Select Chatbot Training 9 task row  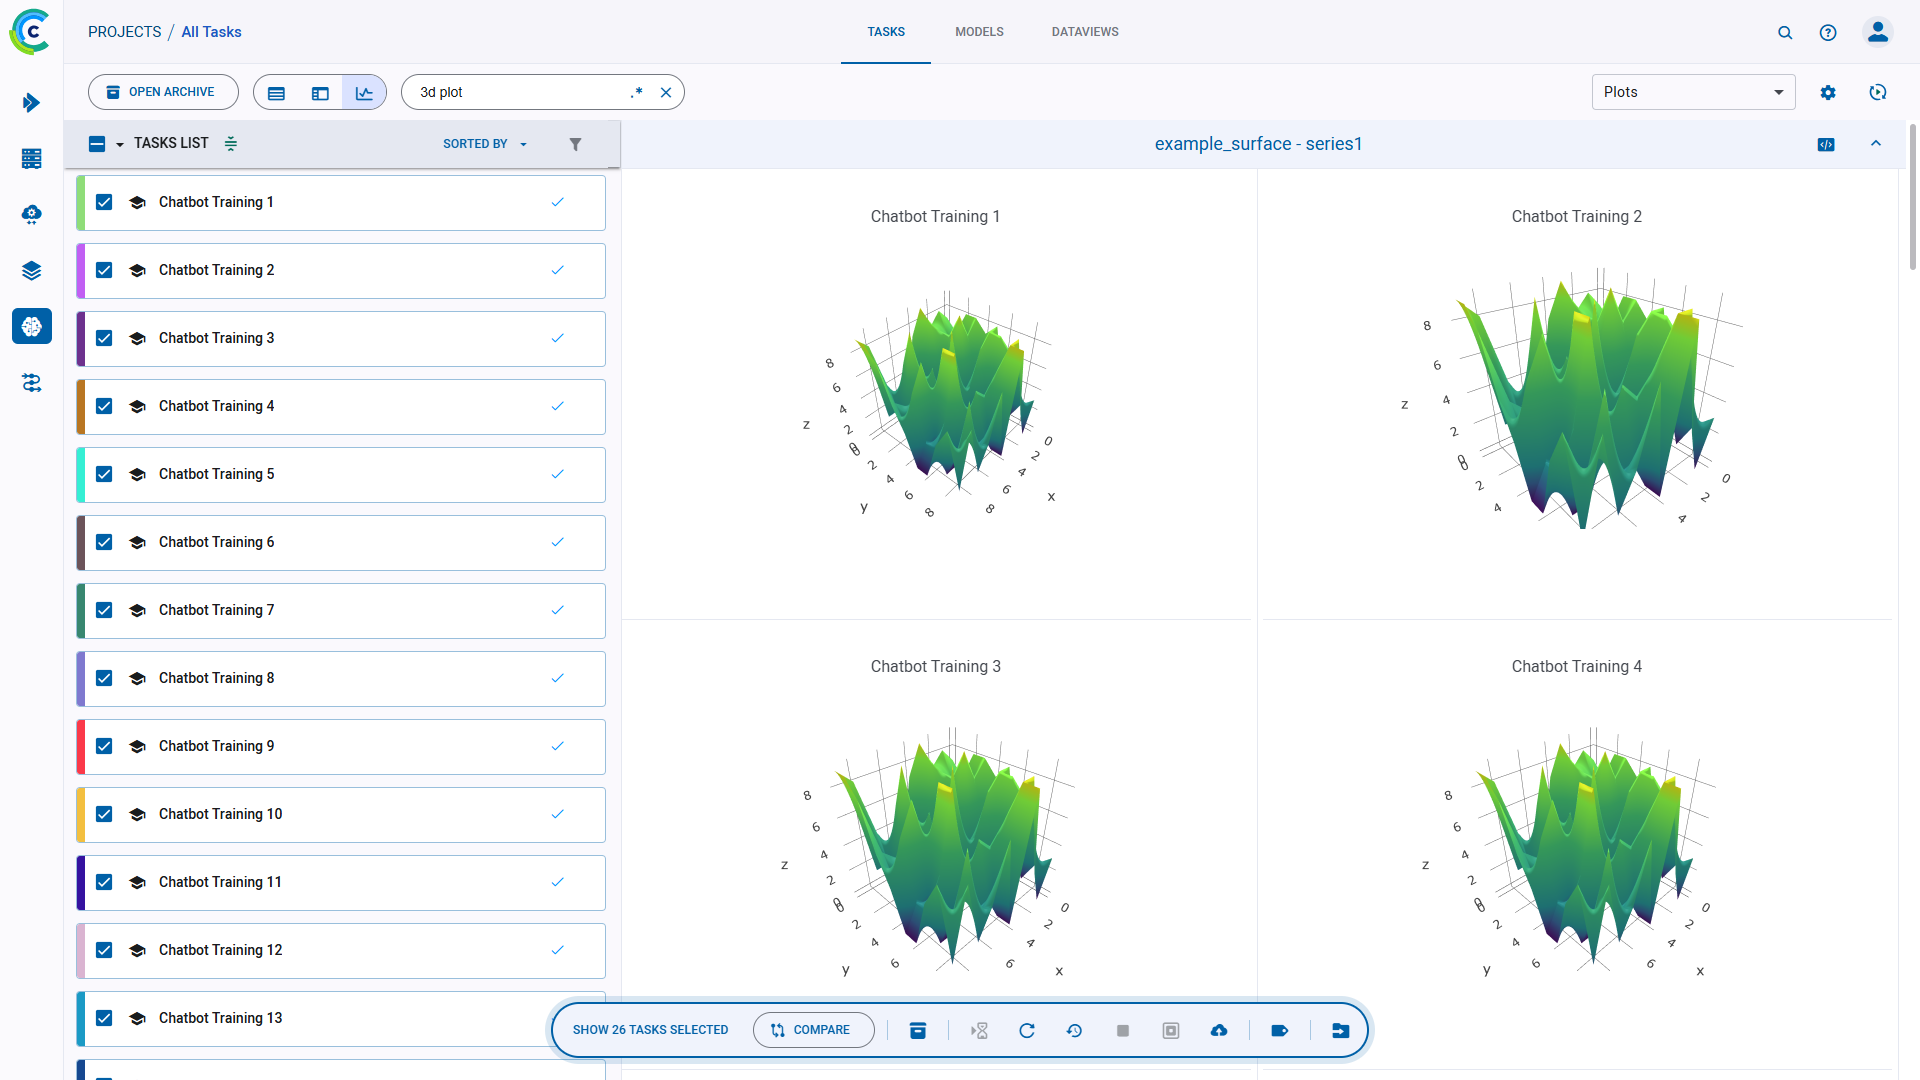[x=341, y=746]
